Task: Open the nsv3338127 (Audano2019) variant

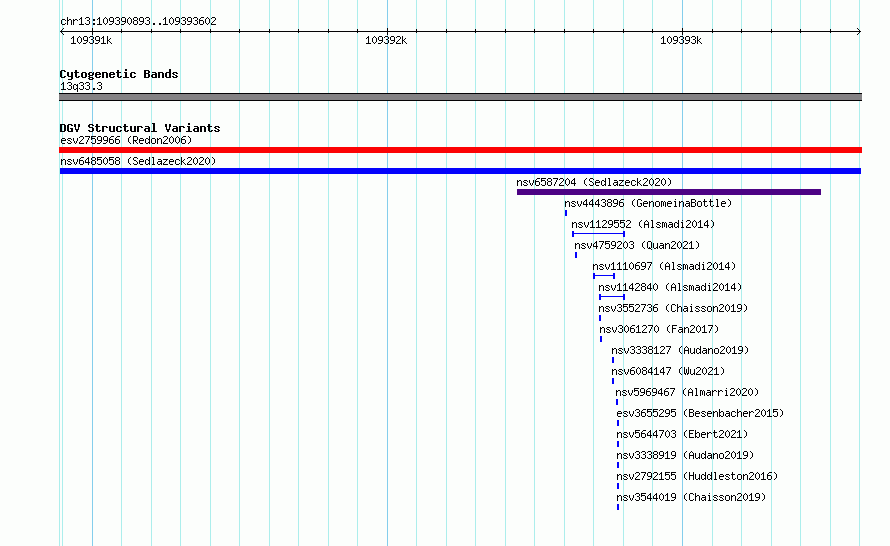Action: [680, 350]
